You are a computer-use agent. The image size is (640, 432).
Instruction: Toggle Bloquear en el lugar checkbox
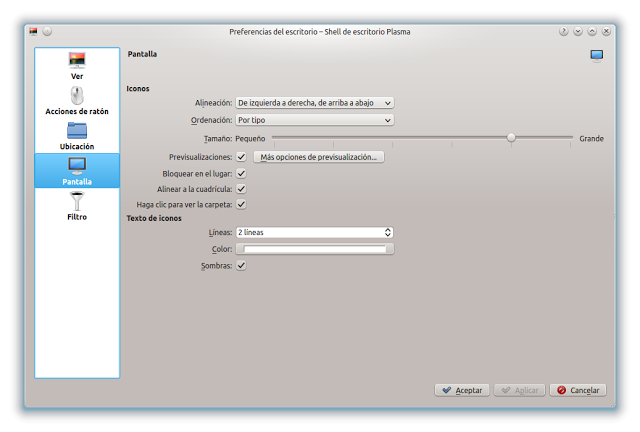pyautogui.click(x=241, y=173)
